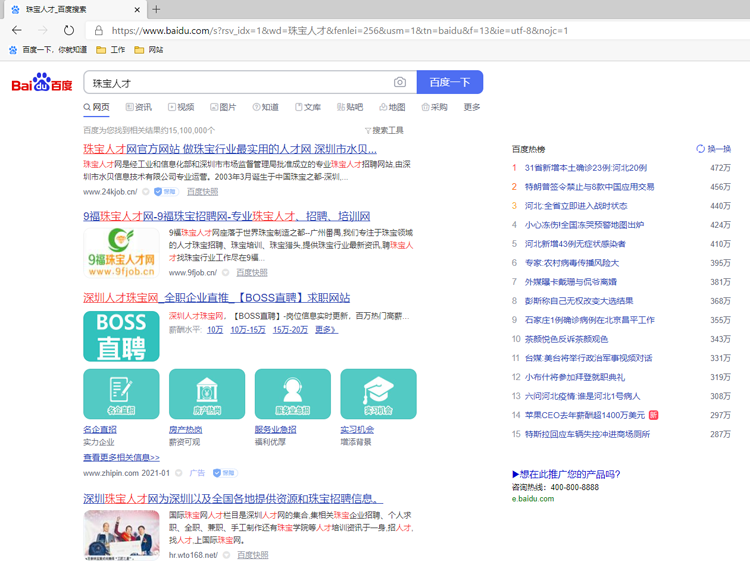The height and width of the screenshot is (565, 750).
Task: Open 百度快照 for www.9fjob.cn result
Action: pos(252,273)
